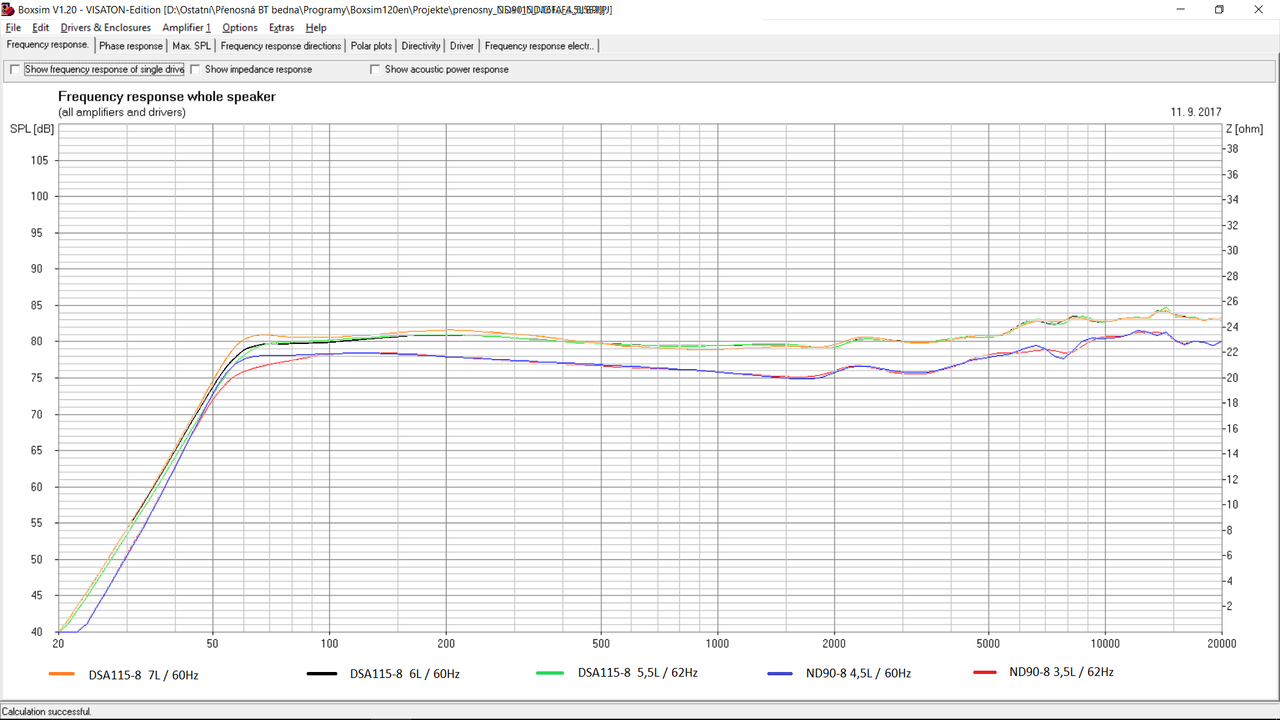Click the legend label DSA115-8 5,5L / 62Hz
Screen dimensions: 1280x720
638,673
